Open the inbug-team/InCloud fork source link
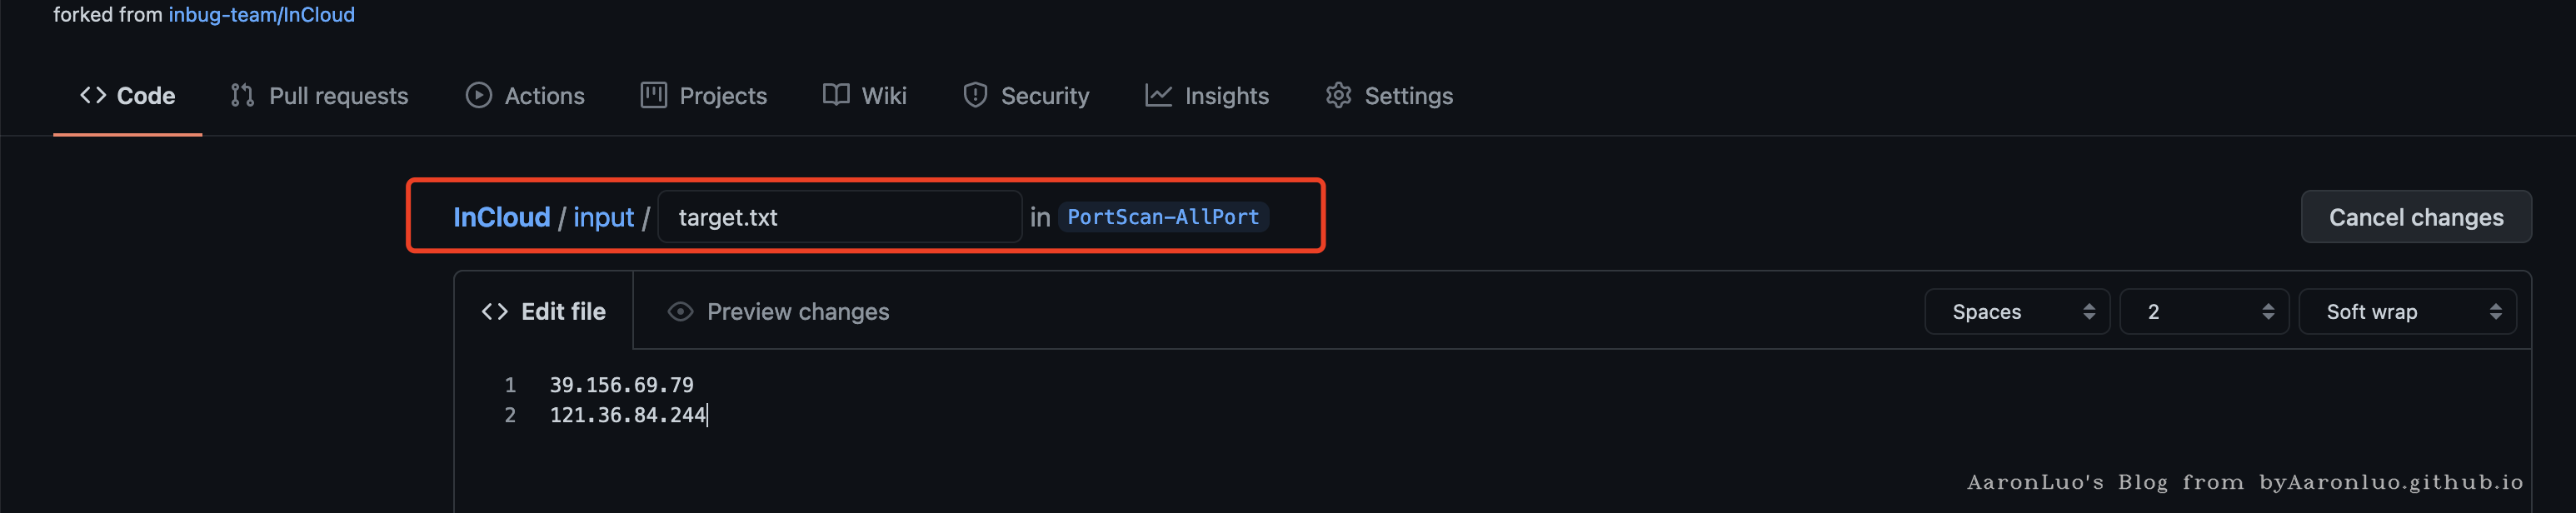 point(261,15)
